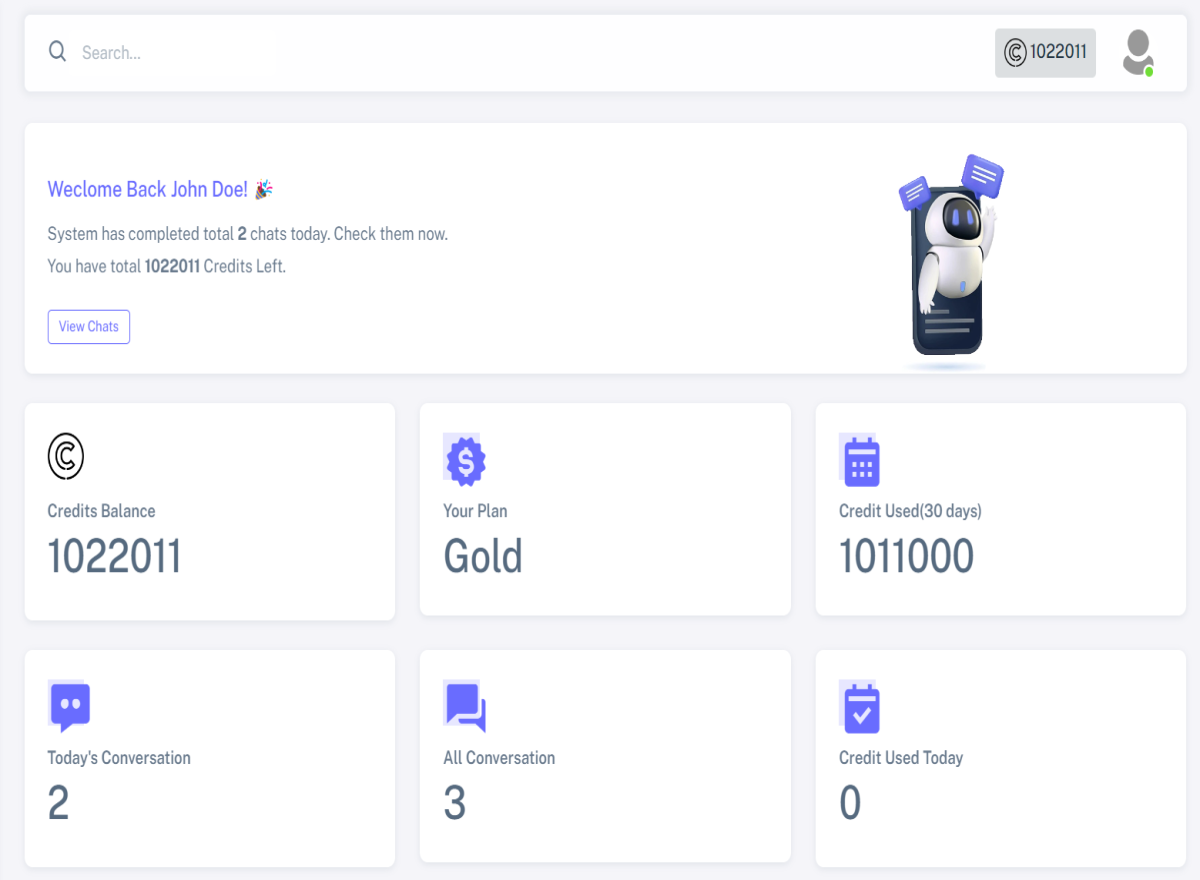This screenshot has width=1200, height=880.
Task: Select the Gold plan text
Action: (x=483, y=557)
